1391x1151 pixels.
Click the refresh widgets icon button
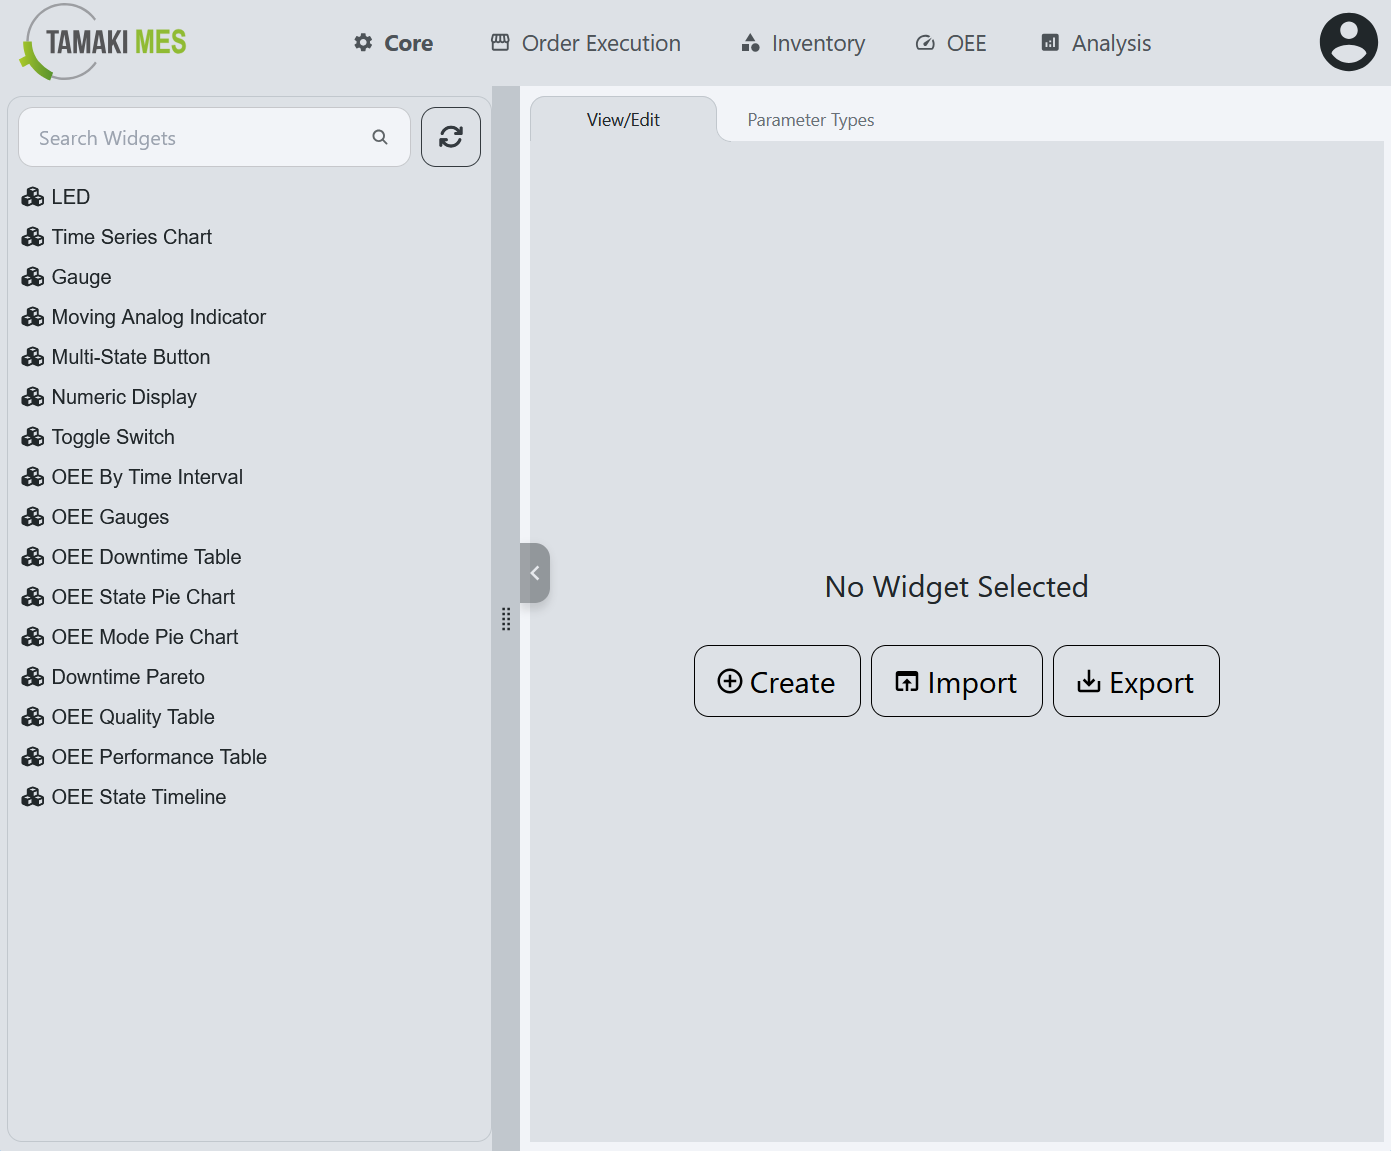click(x=450, y=137)
